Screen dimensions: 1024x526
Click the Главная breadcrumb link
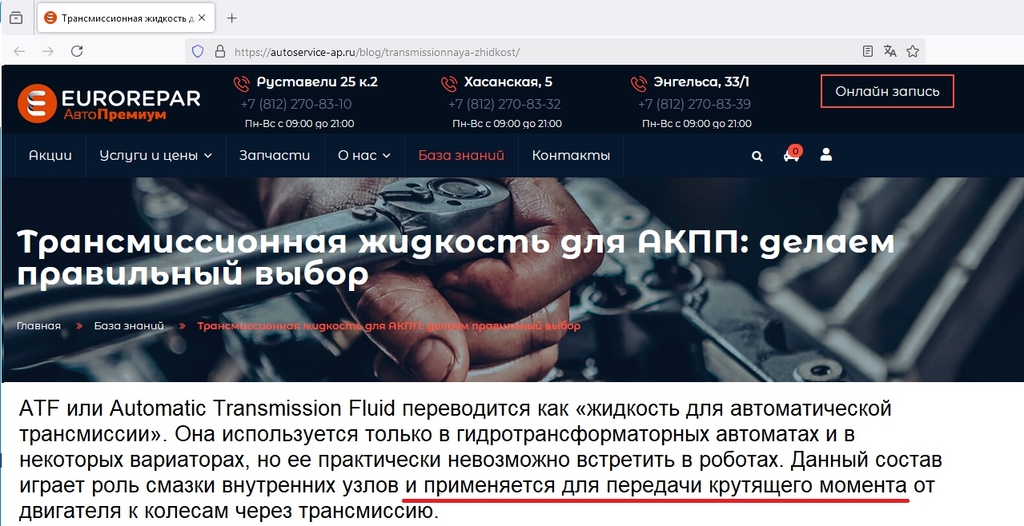(39, 325)
